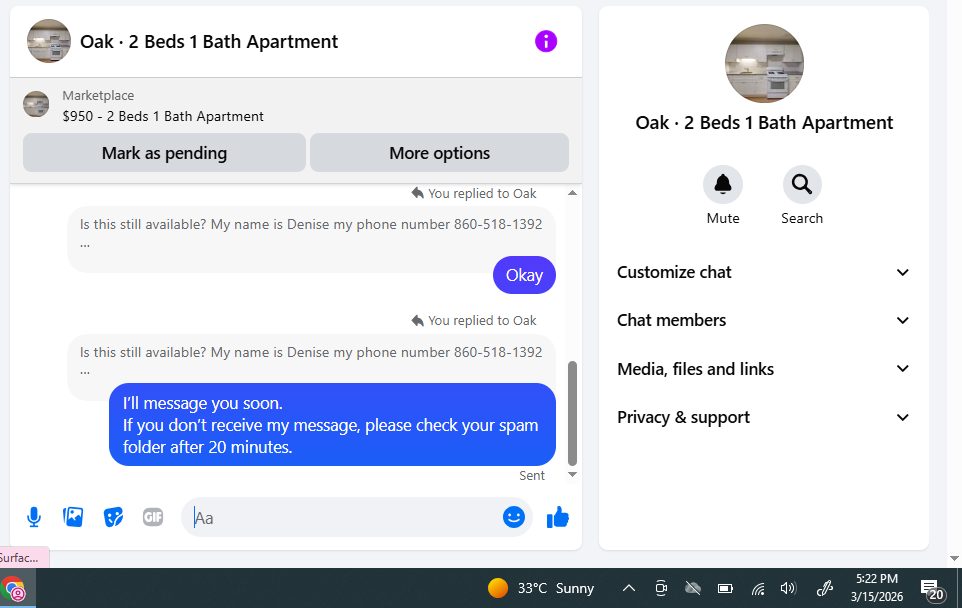Click the pink 'Surfac...' tooltip label
Viewport: 962px width, 608px height.
point(24,558)
